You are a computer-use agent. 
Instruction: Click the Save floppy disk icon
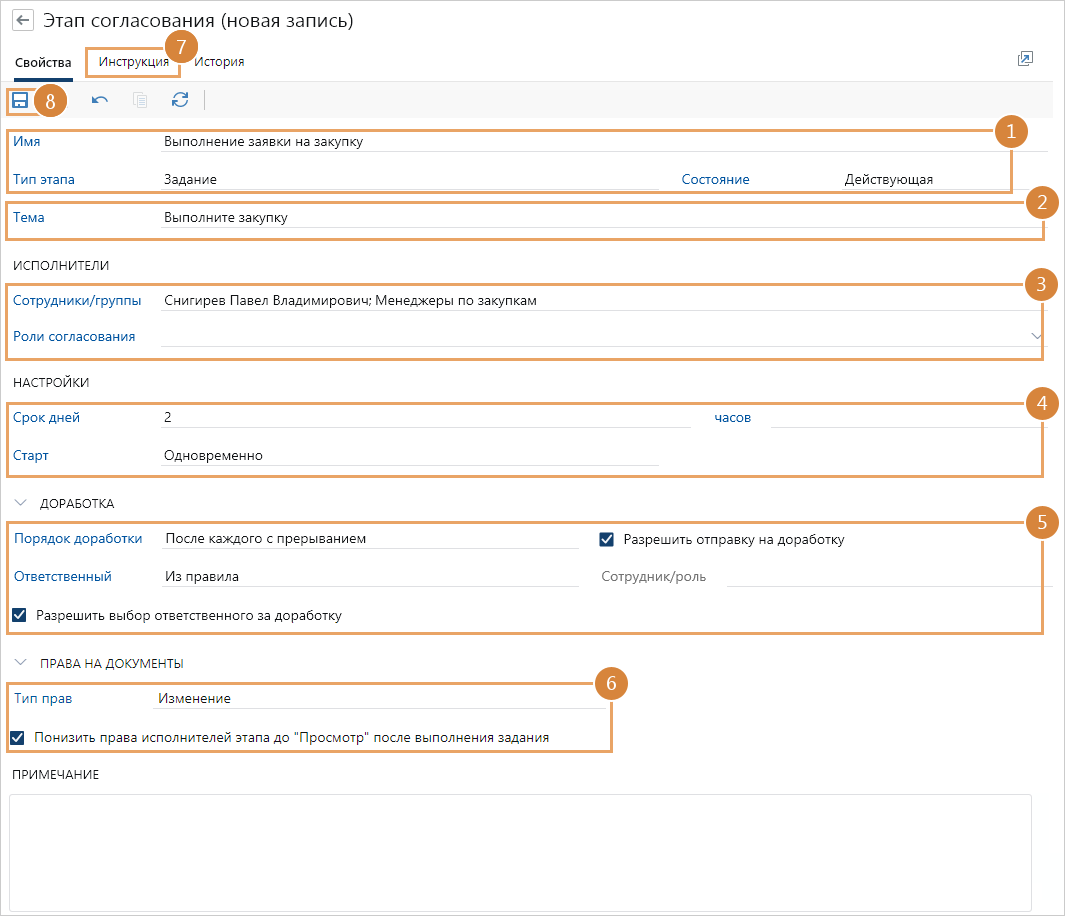click(20, 100)
